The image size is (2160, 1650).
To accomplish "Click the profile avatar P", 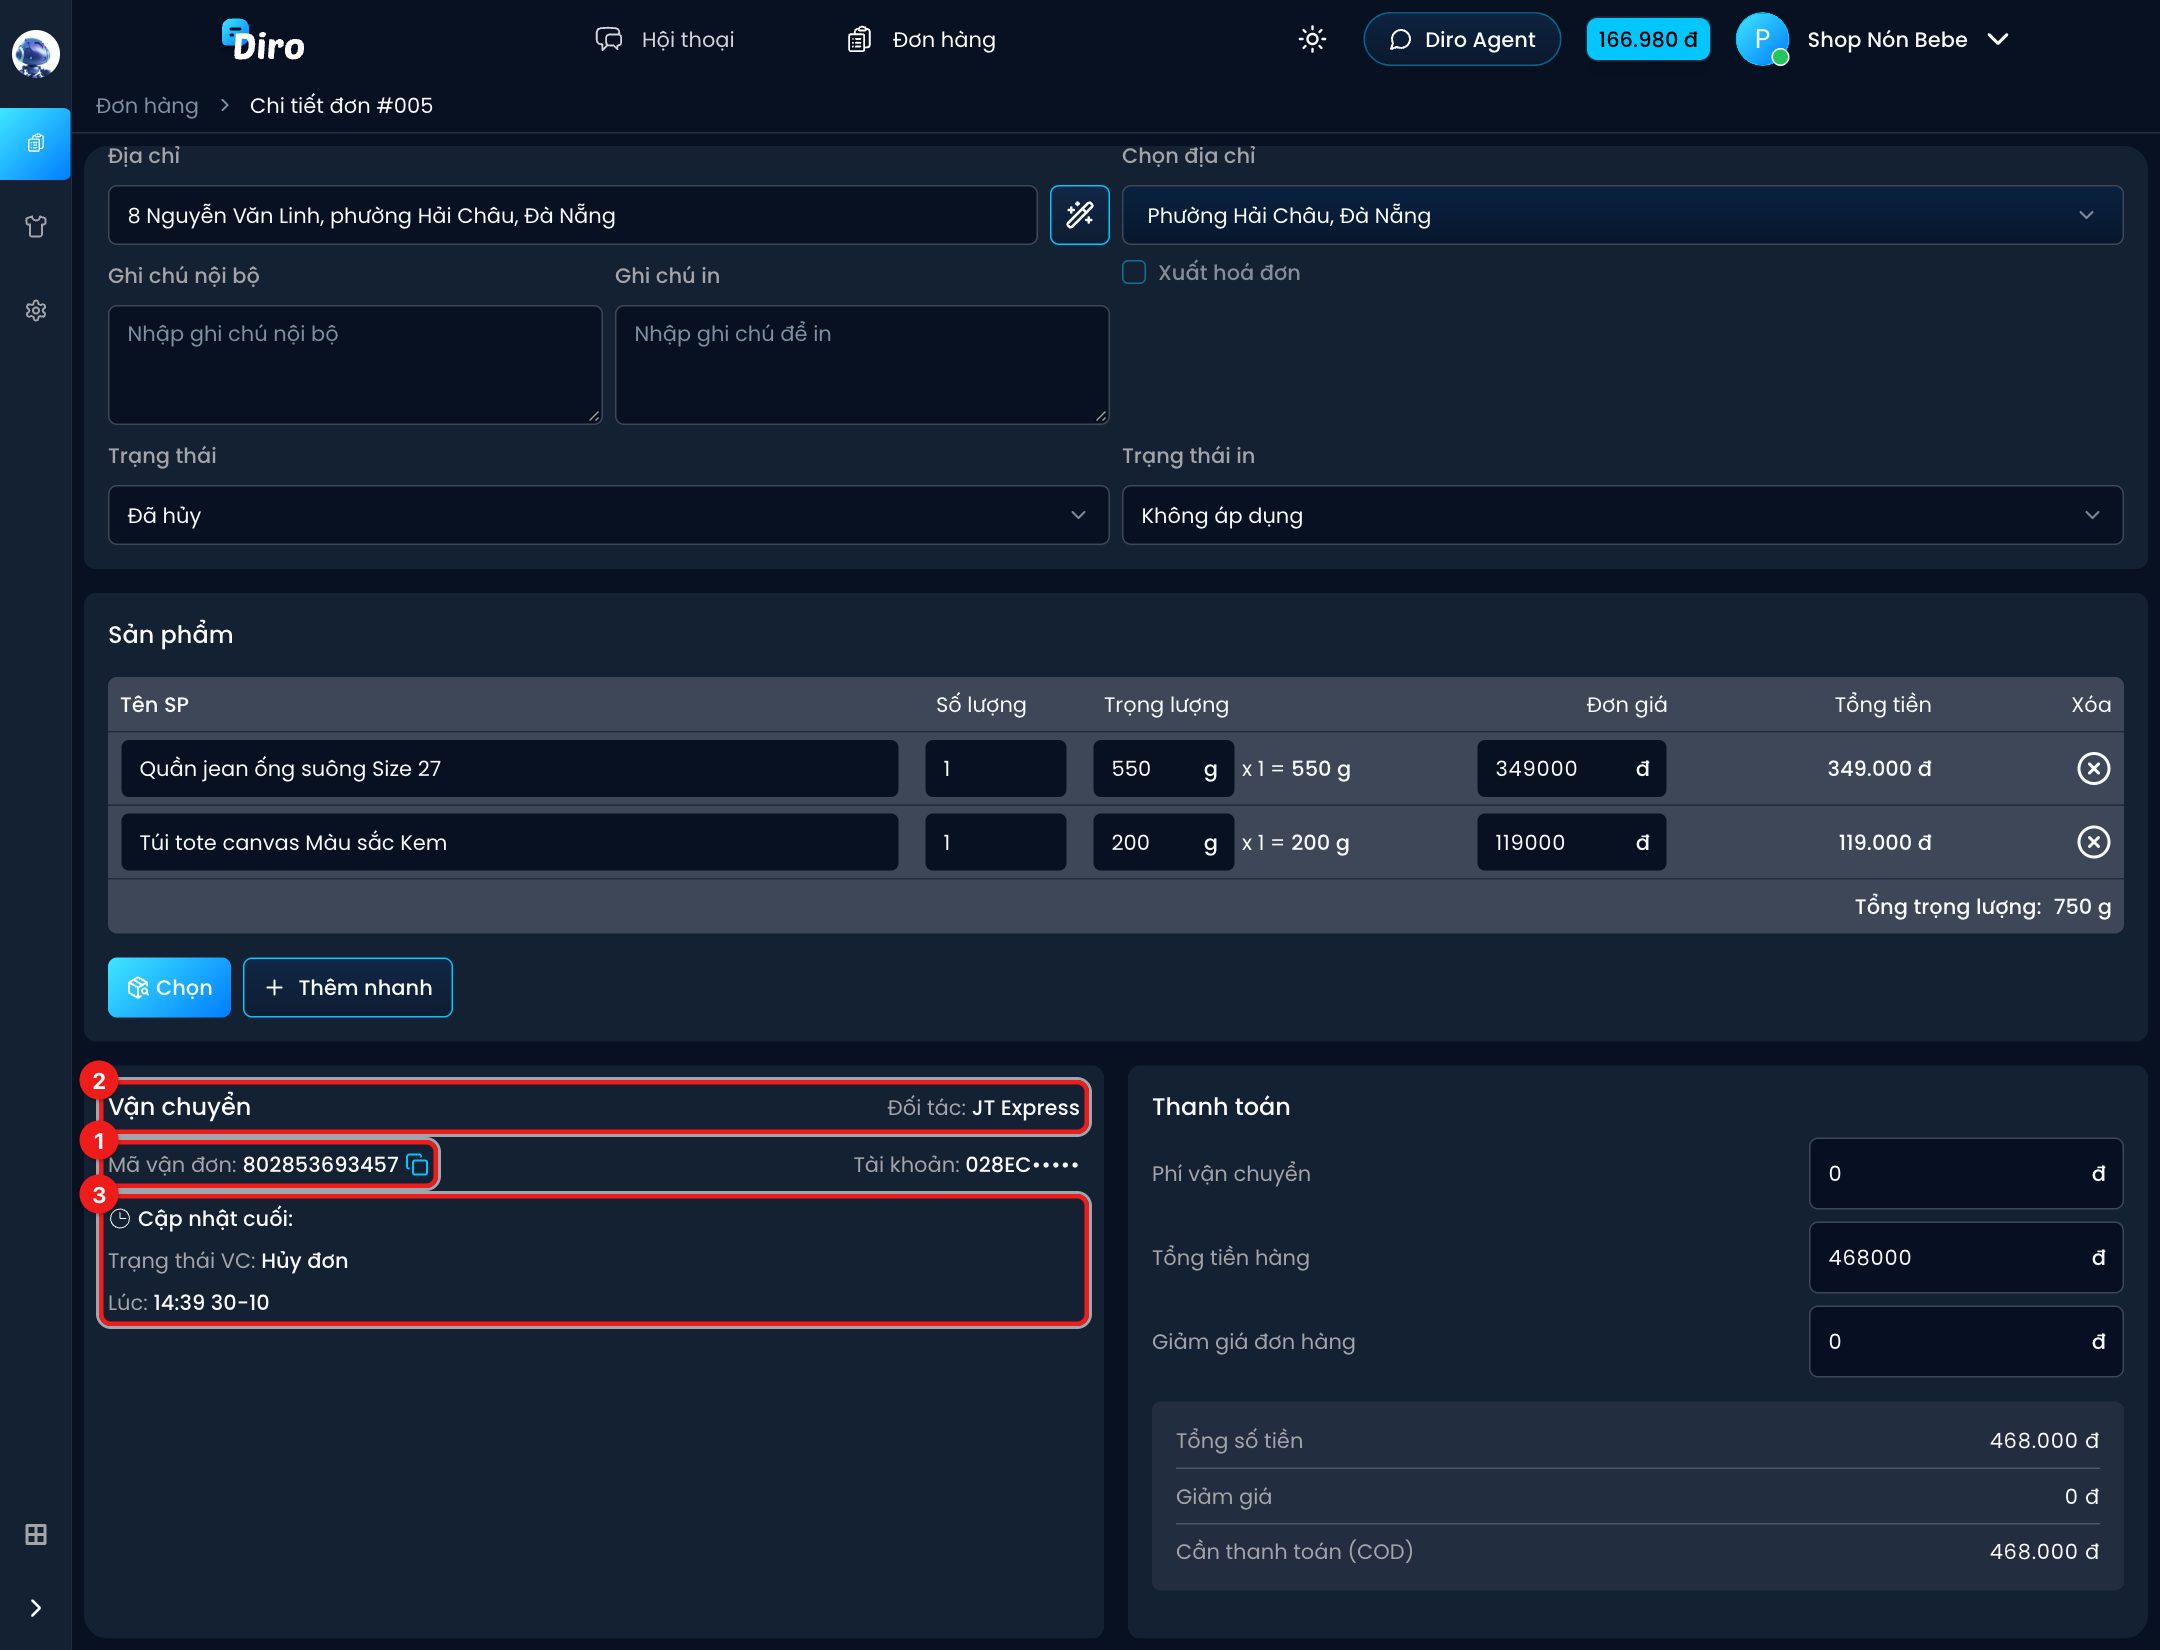I will [1762, 40].
